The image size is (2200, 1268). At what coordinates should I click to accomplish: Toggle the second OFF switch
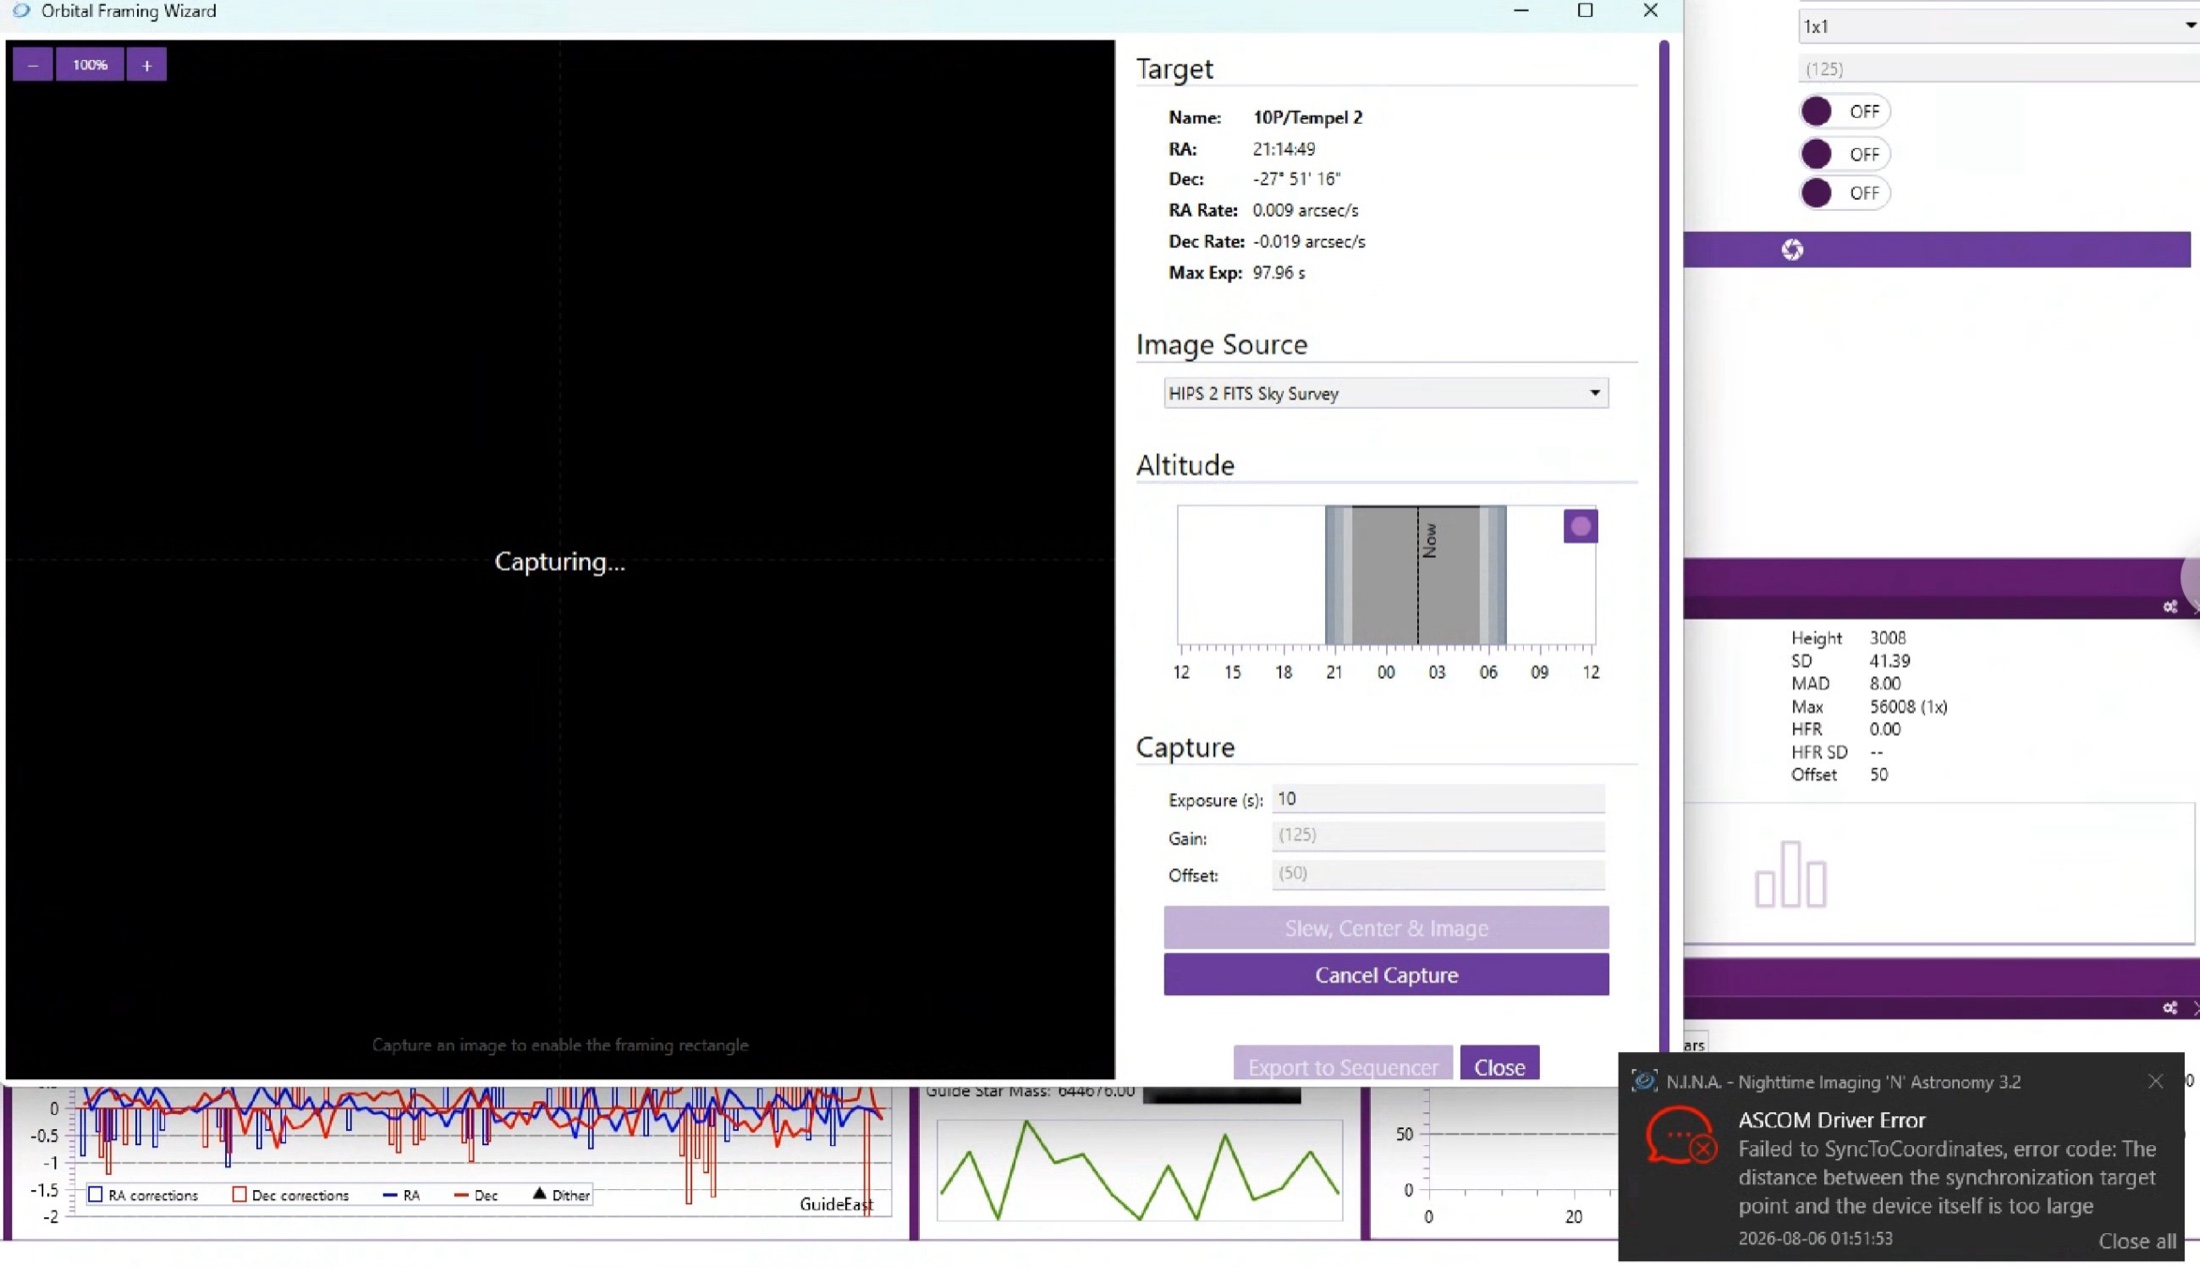[1844, 154]
